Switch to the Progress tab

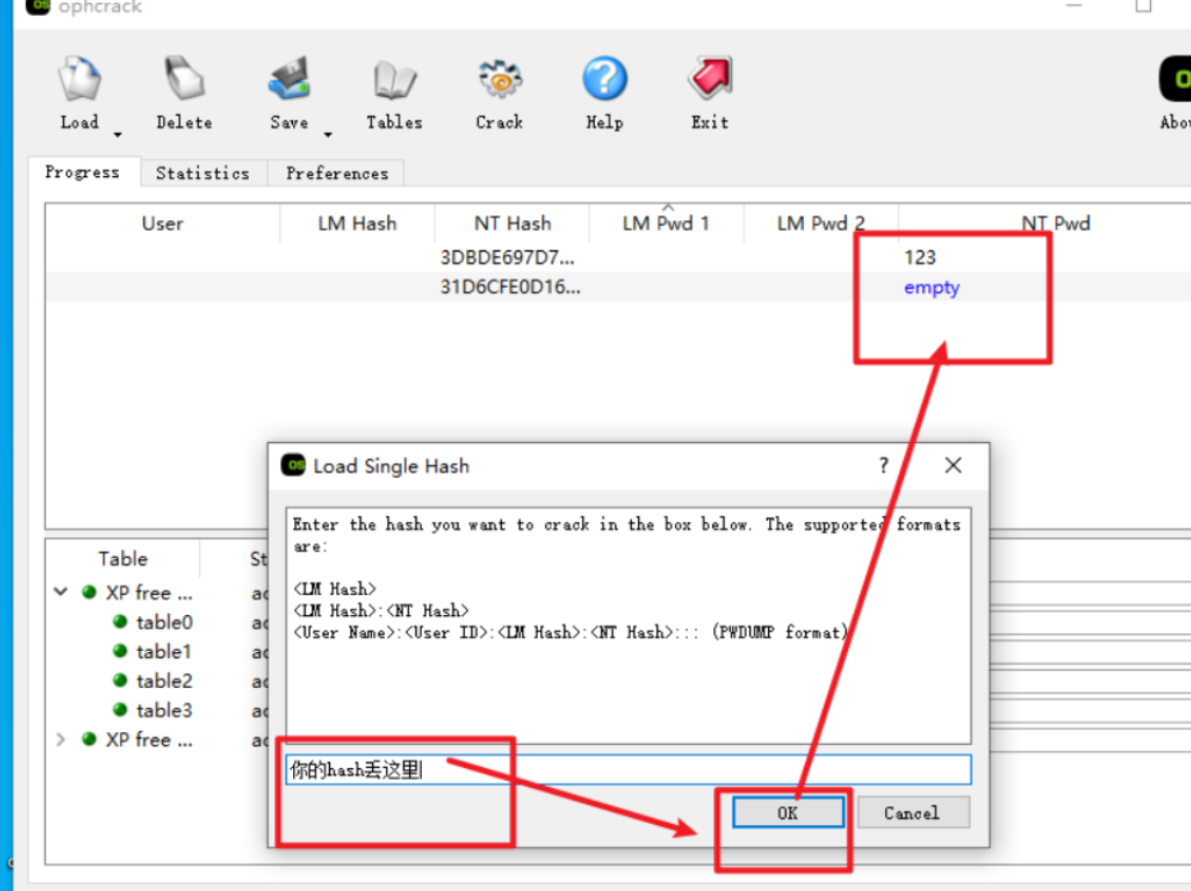pyautogui.click(x=83, y=172)
